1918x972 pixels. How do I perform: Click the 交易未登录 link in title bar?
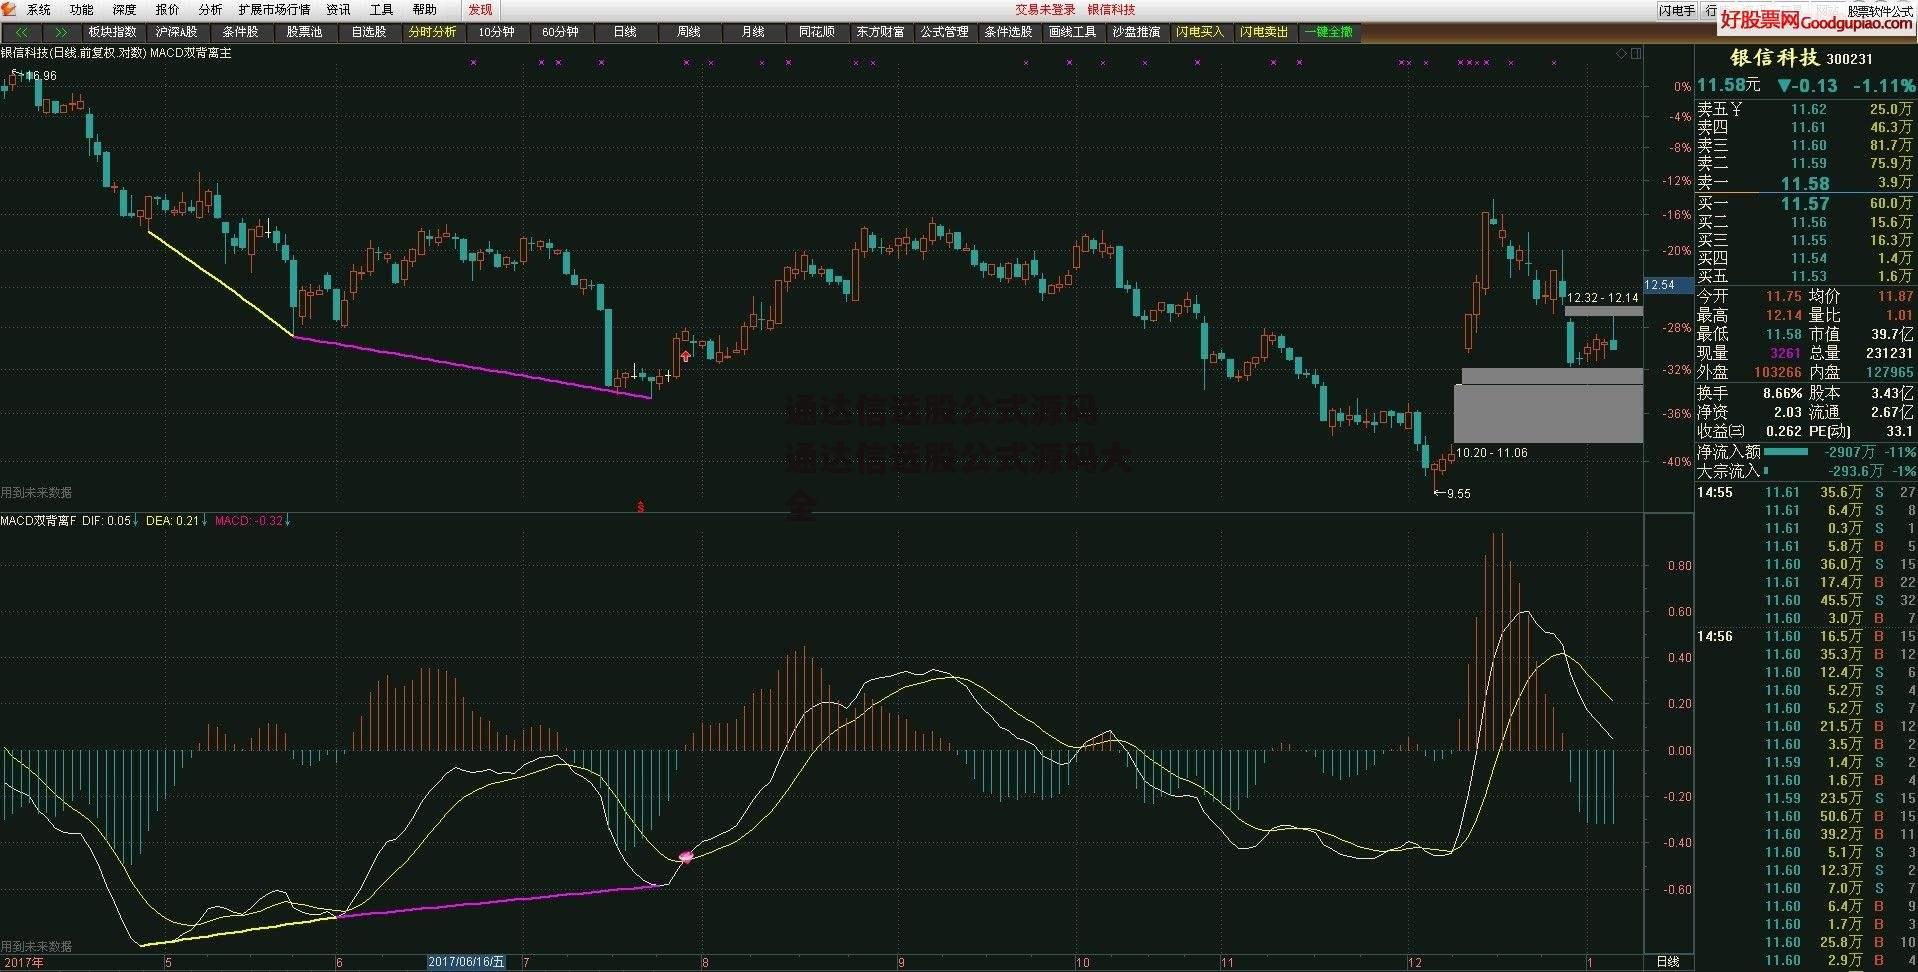[1045, 10]
